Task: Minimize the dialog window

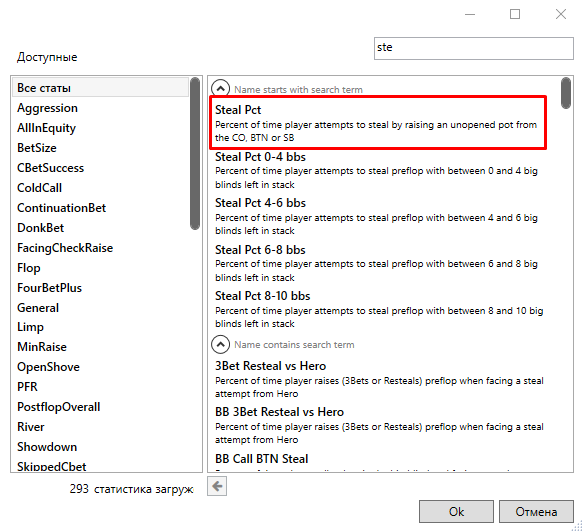Action: (x=470, y=14)
